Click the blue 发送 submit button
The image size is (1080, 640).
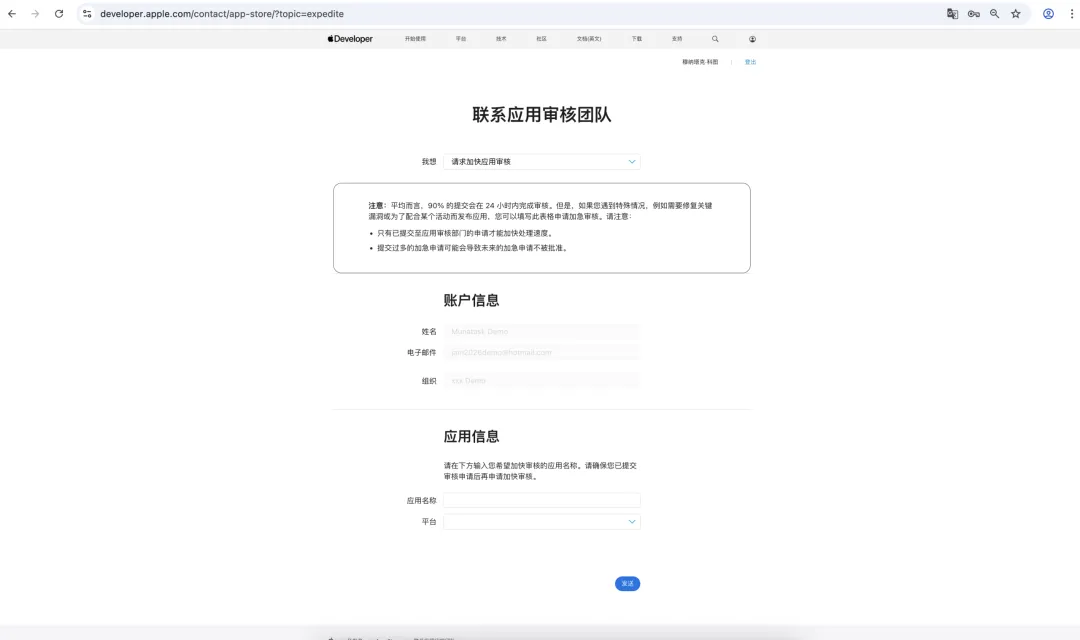coord(627,584)
